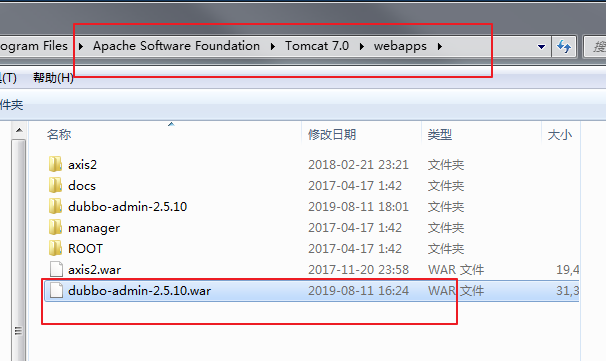Click the axis2 folder icon

(55, 164)
